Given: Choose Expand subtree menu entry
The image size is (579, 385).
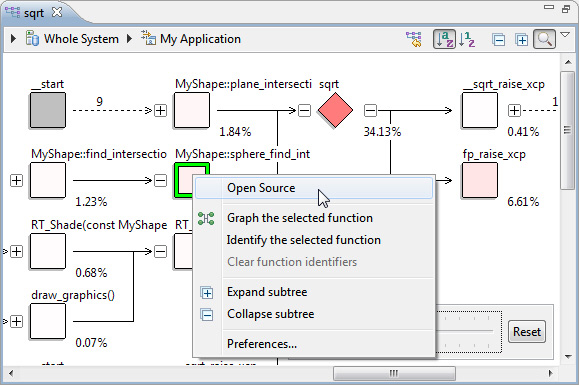Looking at the screenshot, I should [x=314, y=292].
